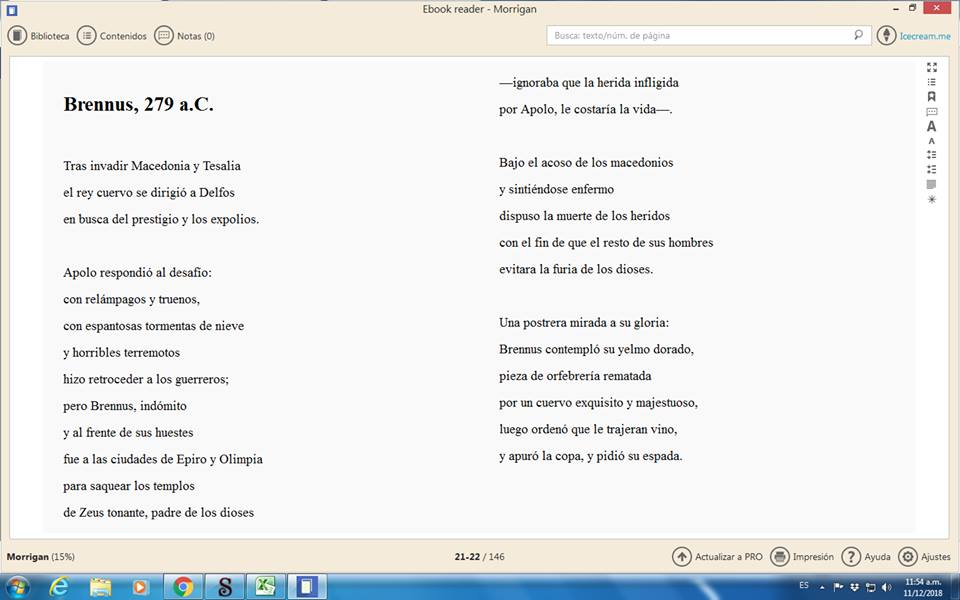The height and width of the screenshot is (600, 960).
Task: Switch to Google Chrome in taskbar
Action: pyautogui.click(x=183, y=586)
